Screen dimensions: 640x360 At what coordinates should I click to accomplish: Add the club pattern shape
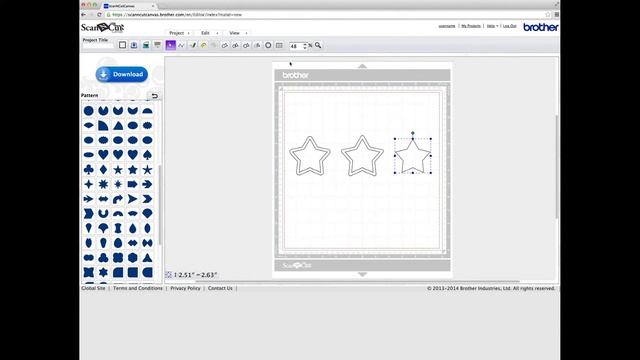click(89, 169)
